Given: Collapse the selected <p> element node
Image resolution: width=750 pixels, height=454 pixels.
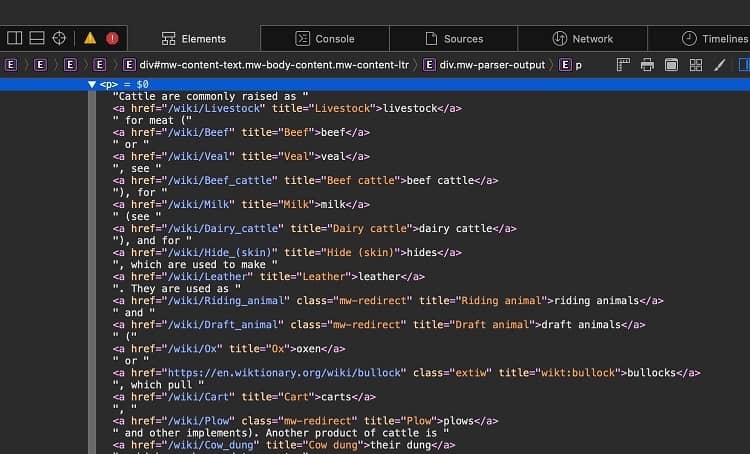Looking at the screenshot, I should [x=92, y=85].
